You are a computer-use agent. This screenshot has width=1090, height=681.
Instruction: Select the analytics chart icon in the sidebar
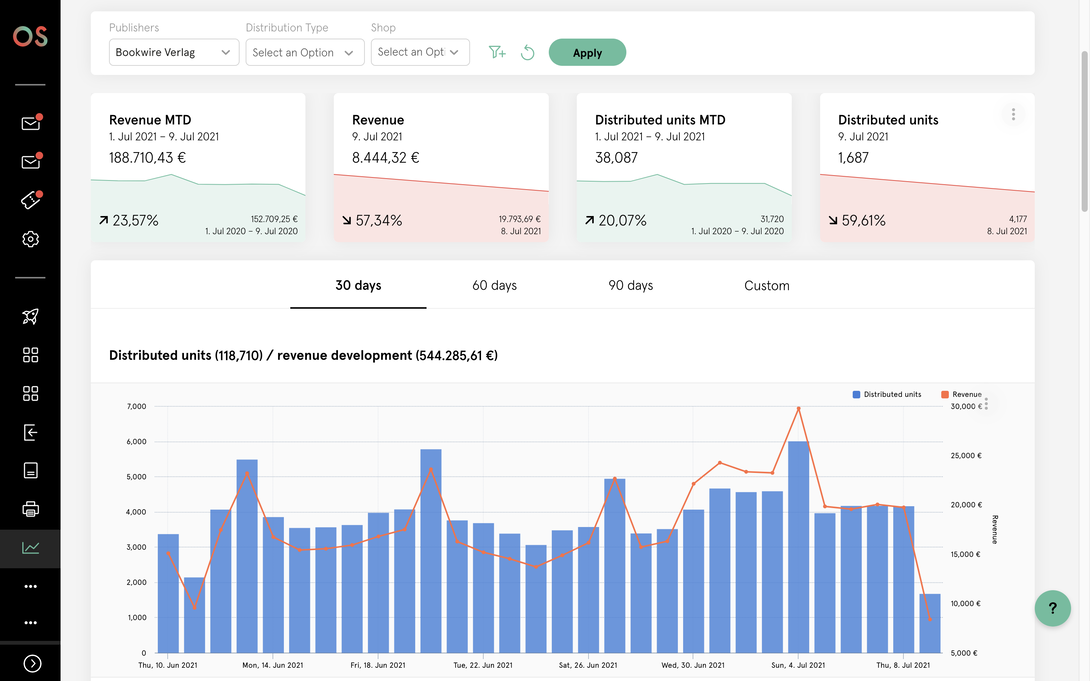(x=31, y=548)
